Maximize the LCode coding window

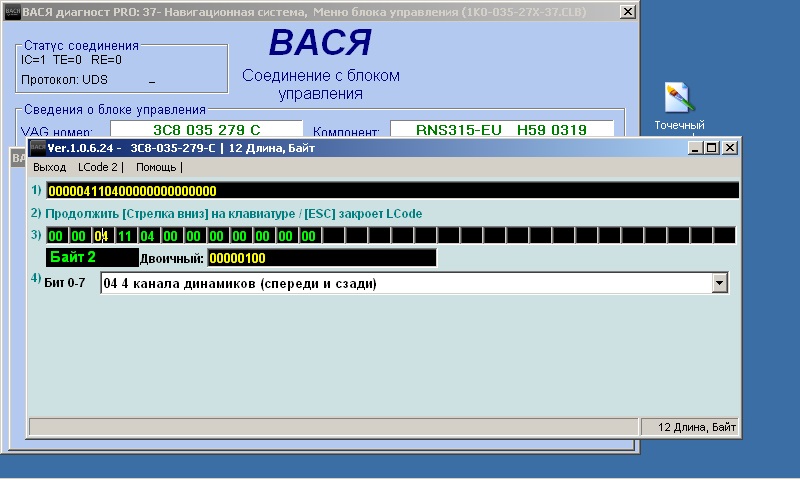712,148
